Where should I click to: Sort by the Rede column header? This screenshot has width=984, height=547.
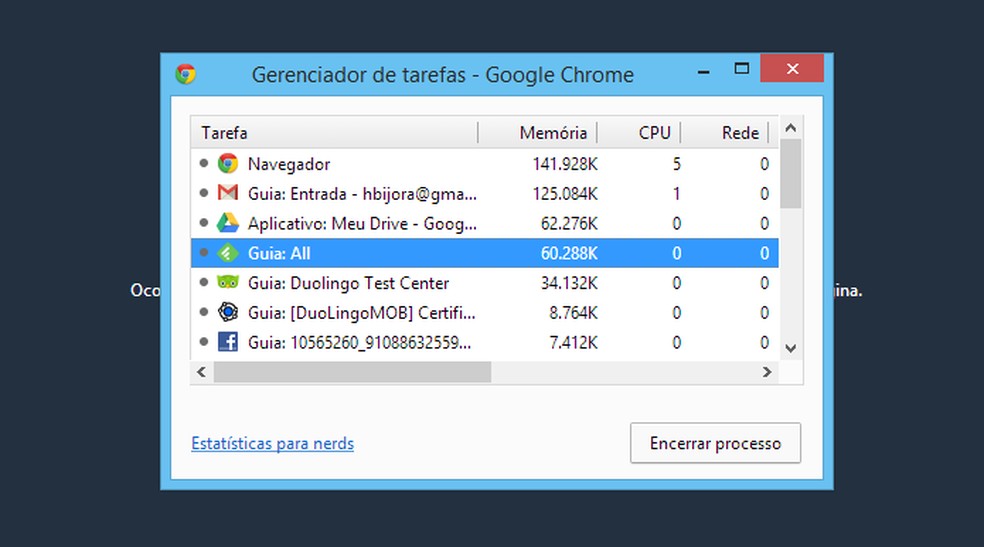[x=725, y=132]
